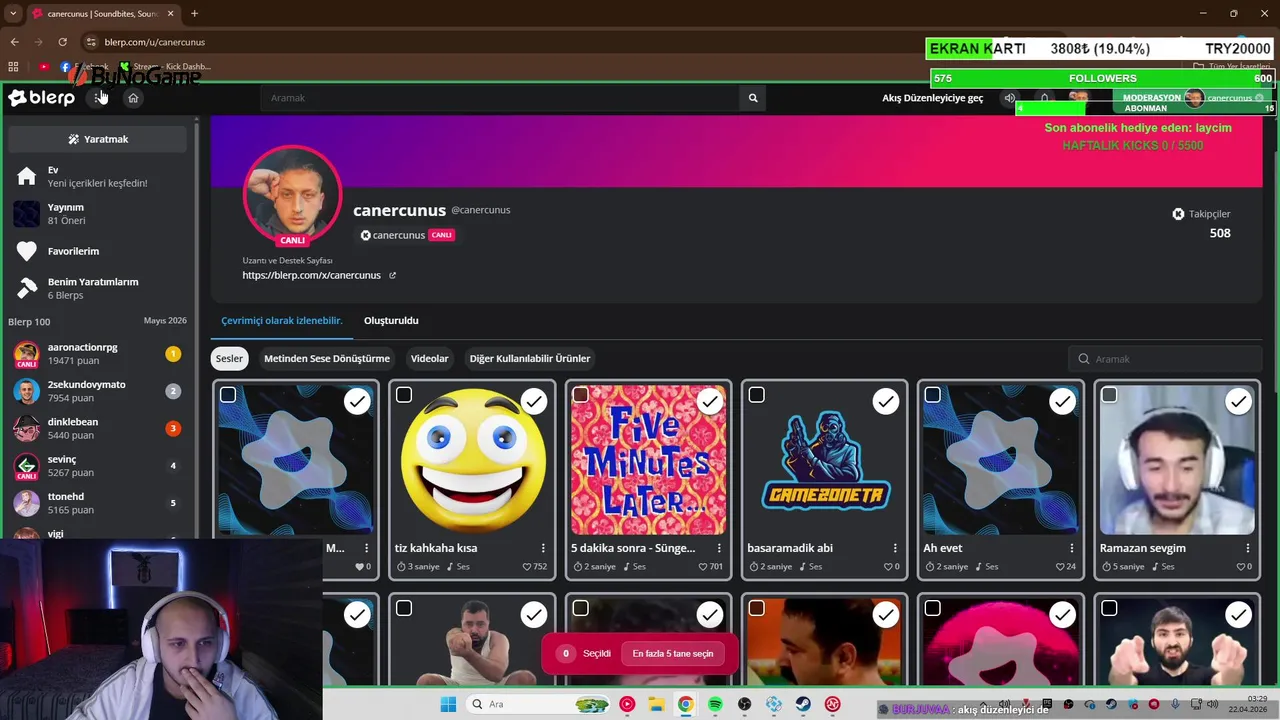Select Metinden Sese Dönüştürme filter
Viewport: 1280px width, 720px height.
pos(327,358)
